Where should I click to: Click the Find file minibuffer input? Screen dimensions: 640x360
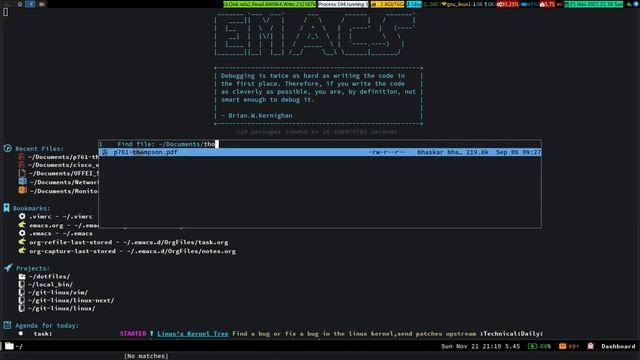click(x=320, y=144)
